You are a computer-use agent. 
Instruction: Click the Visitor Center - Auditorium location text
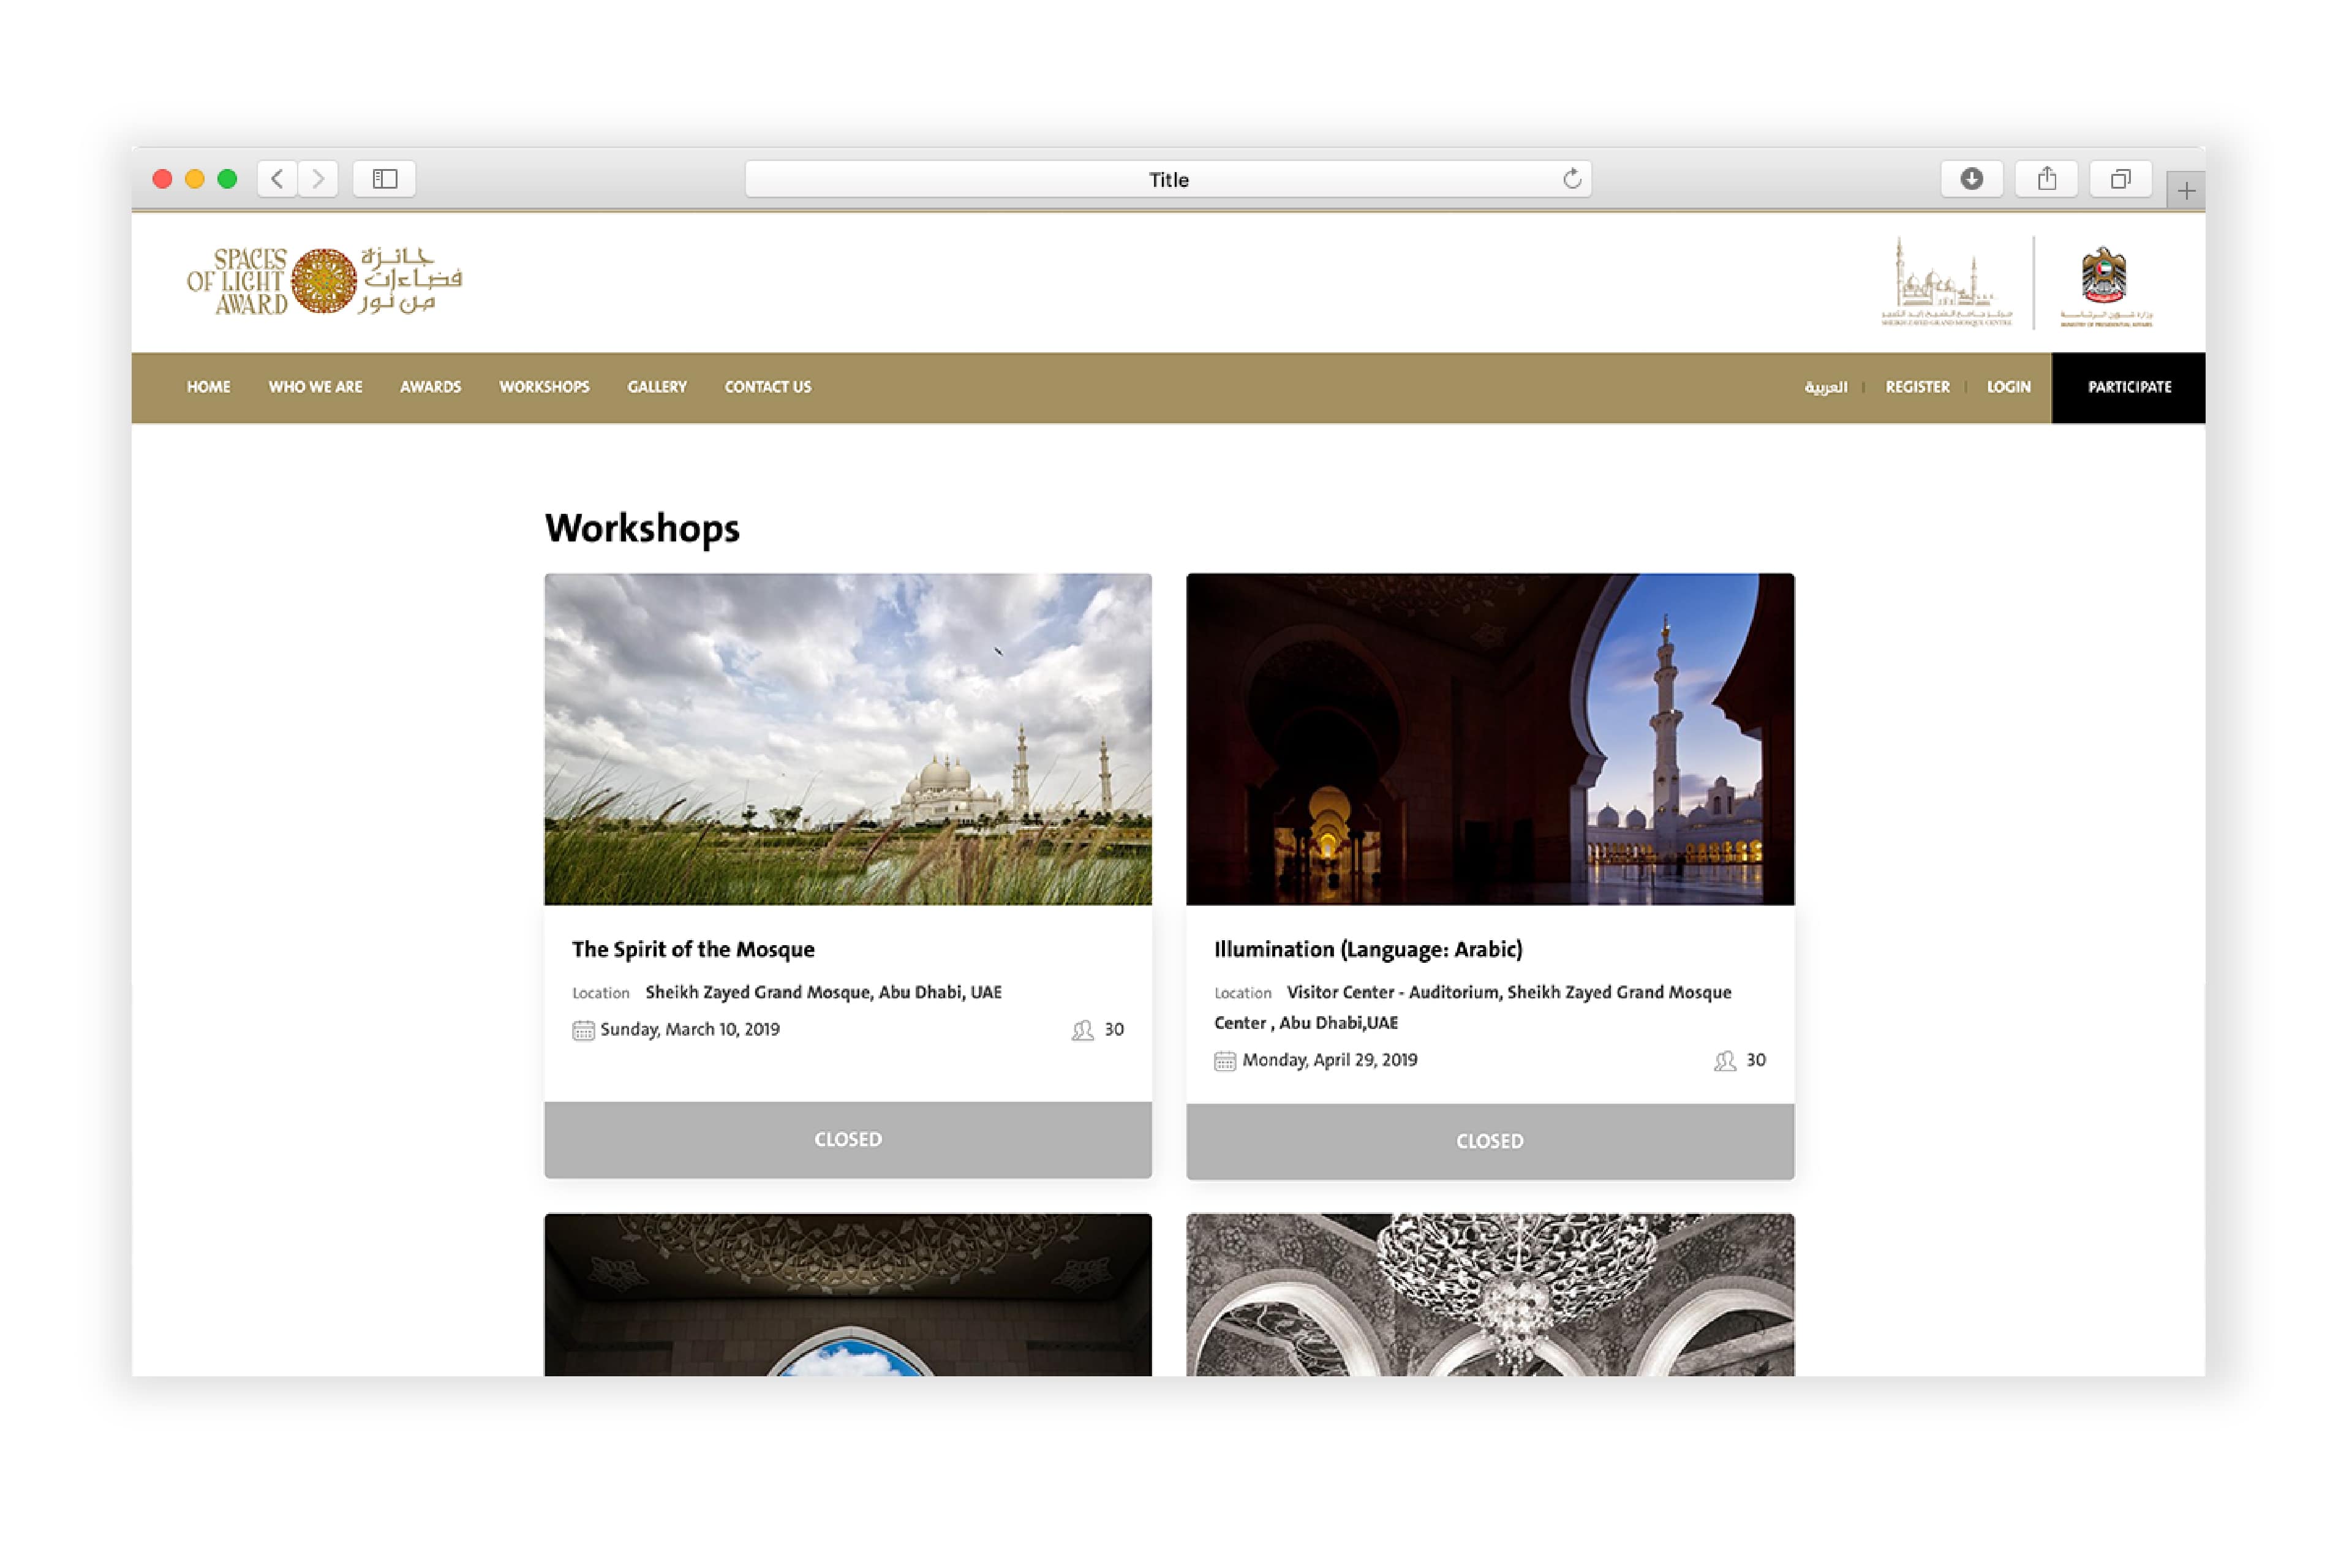point(1473,1007)
